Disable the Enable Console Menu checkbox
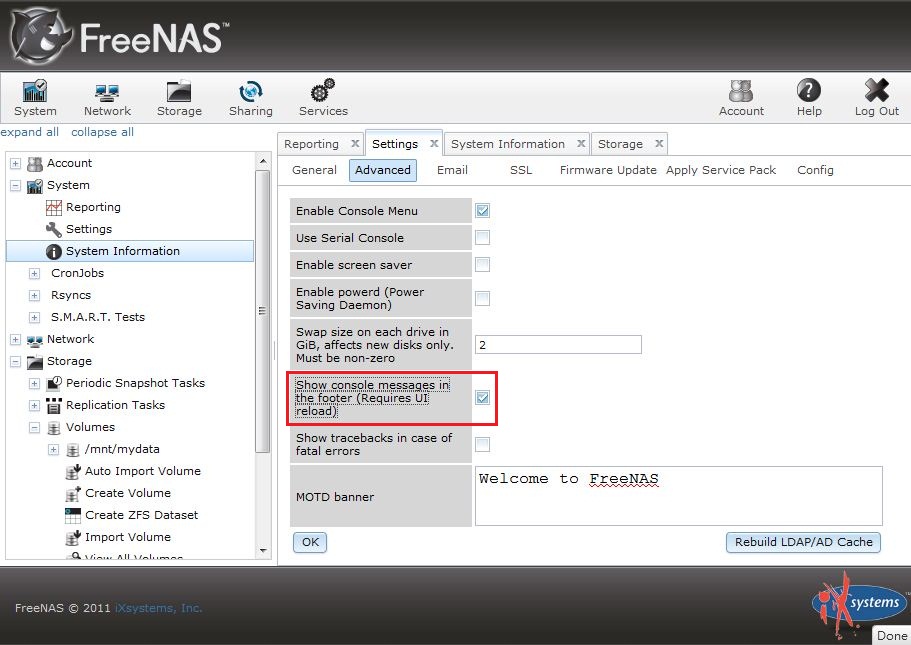Screen dimensions: 911x645 pyautogui.click(x=482, y=211)
